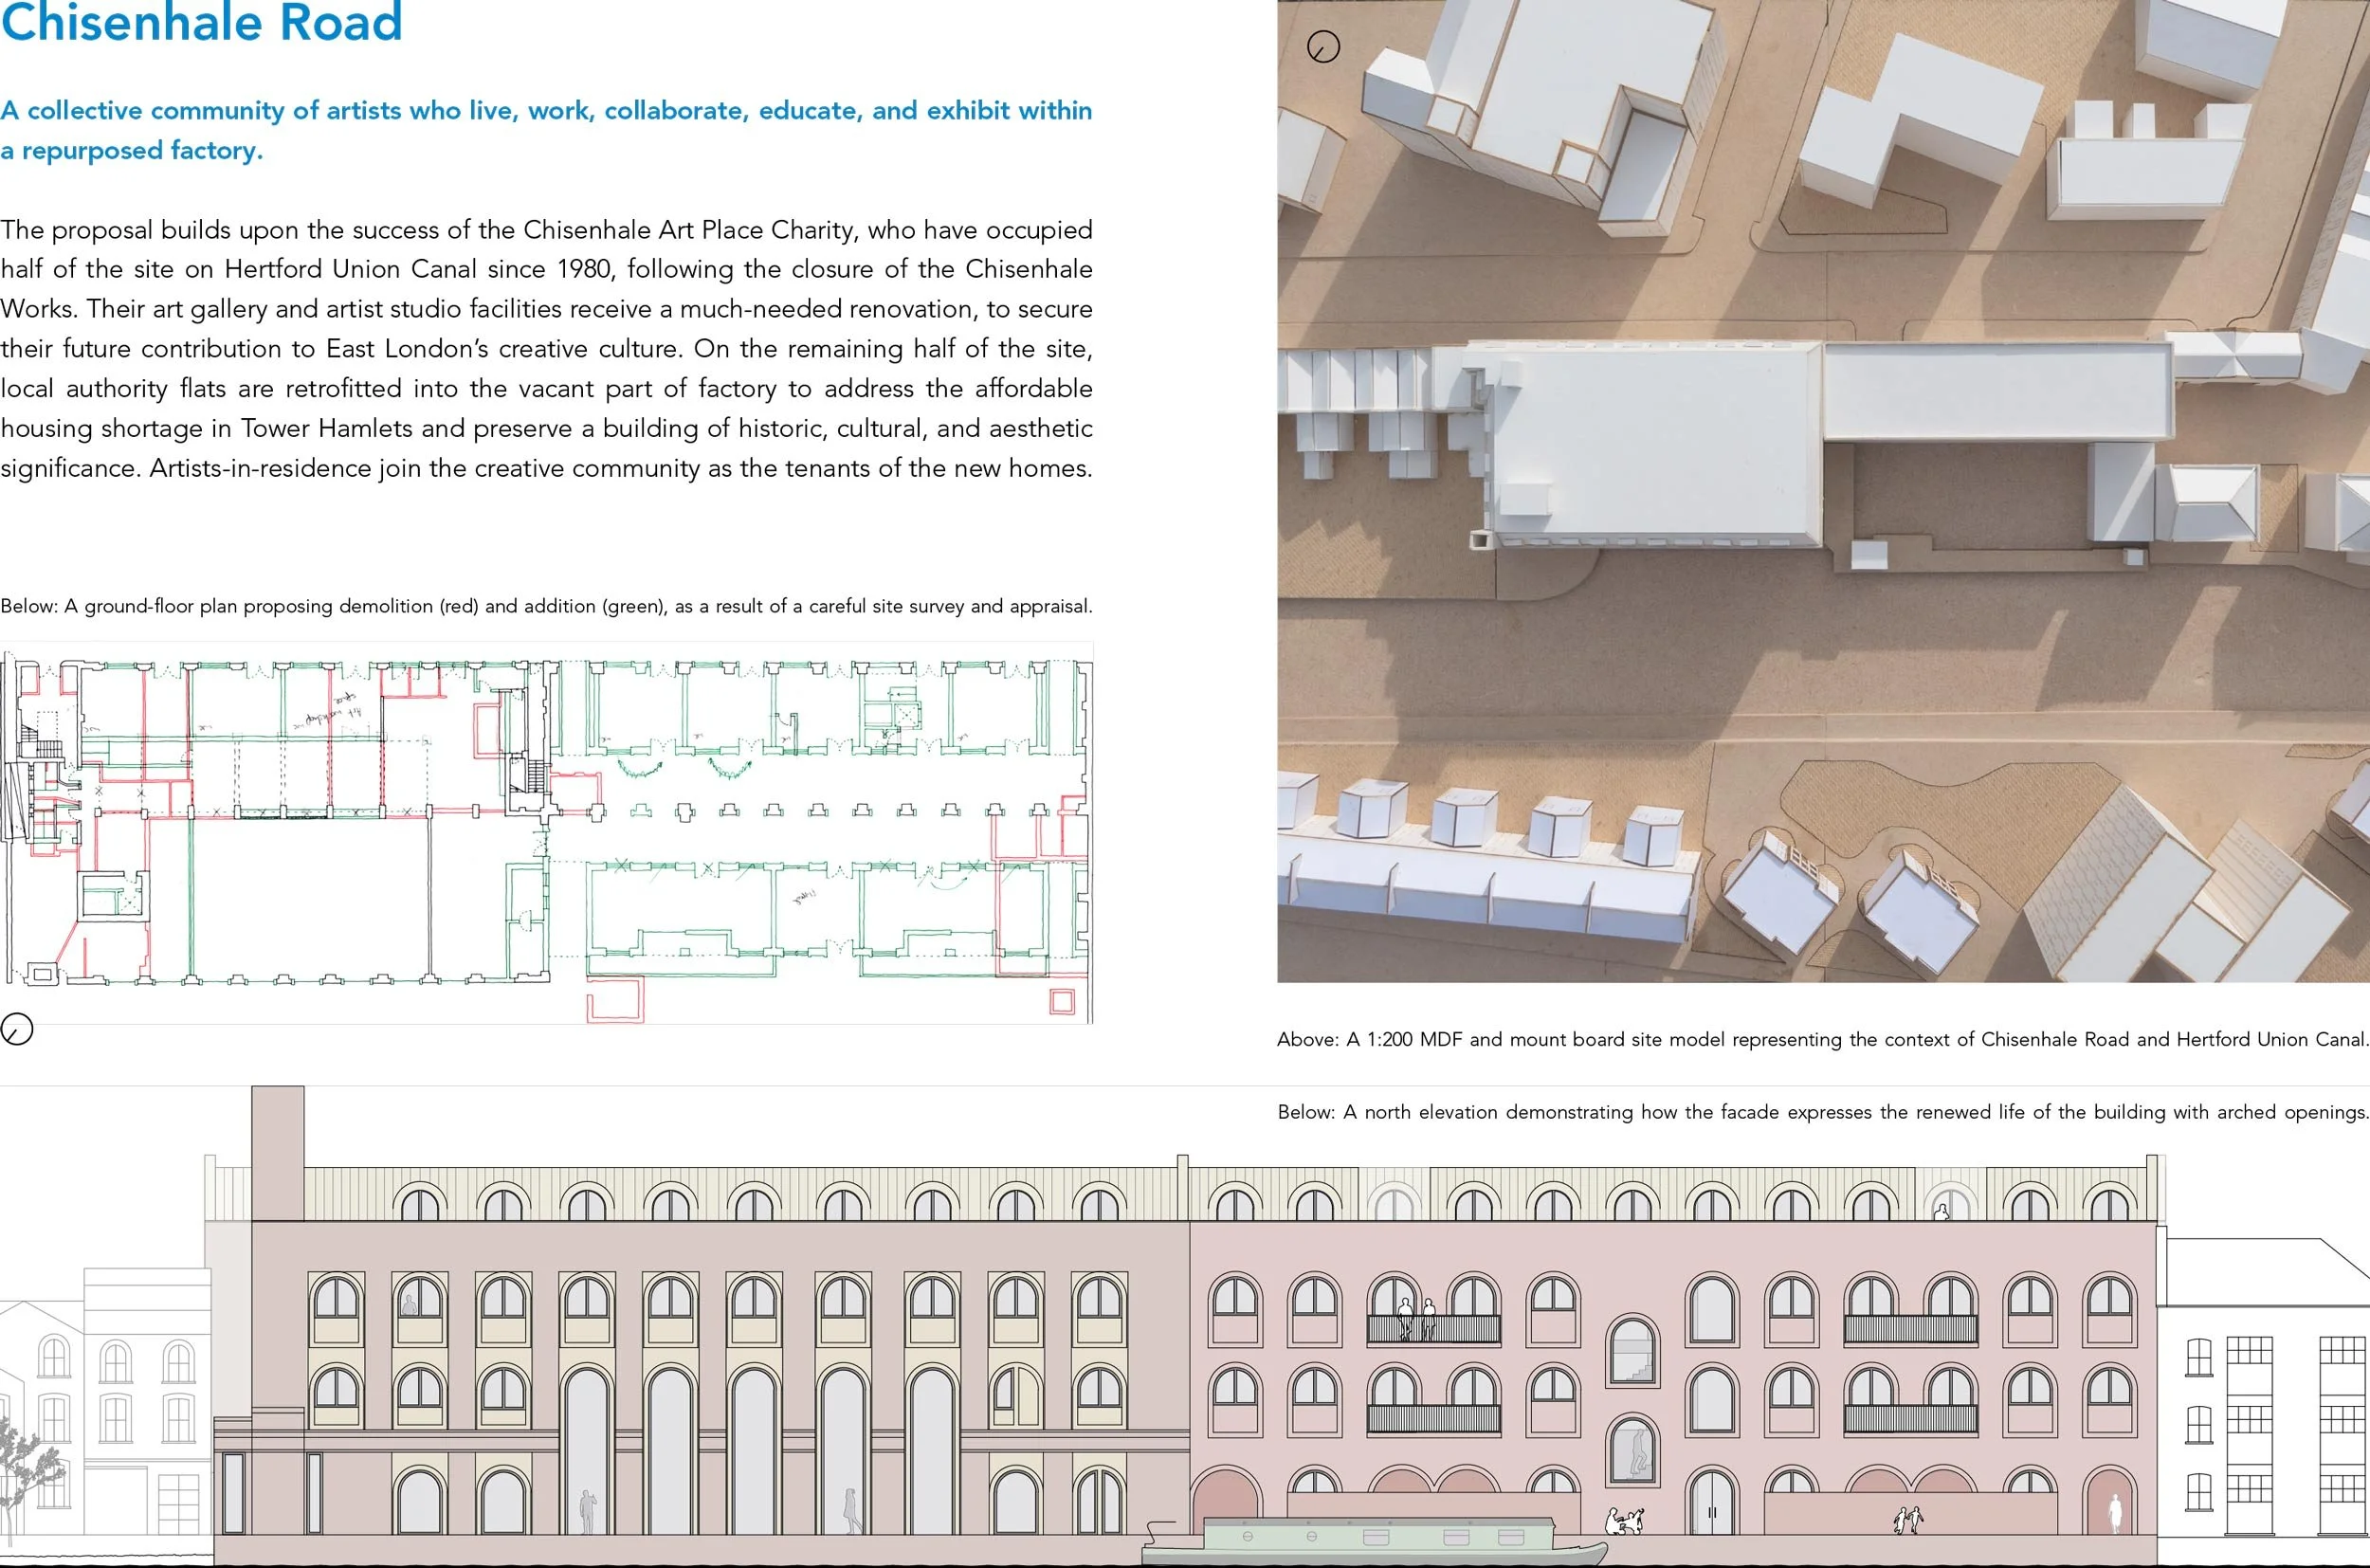Image resolution: width=2370 pixels, height=1568 pixels.
Task: Click the walking pair of figures at ground level
Action: [x=1908, y=1520]
